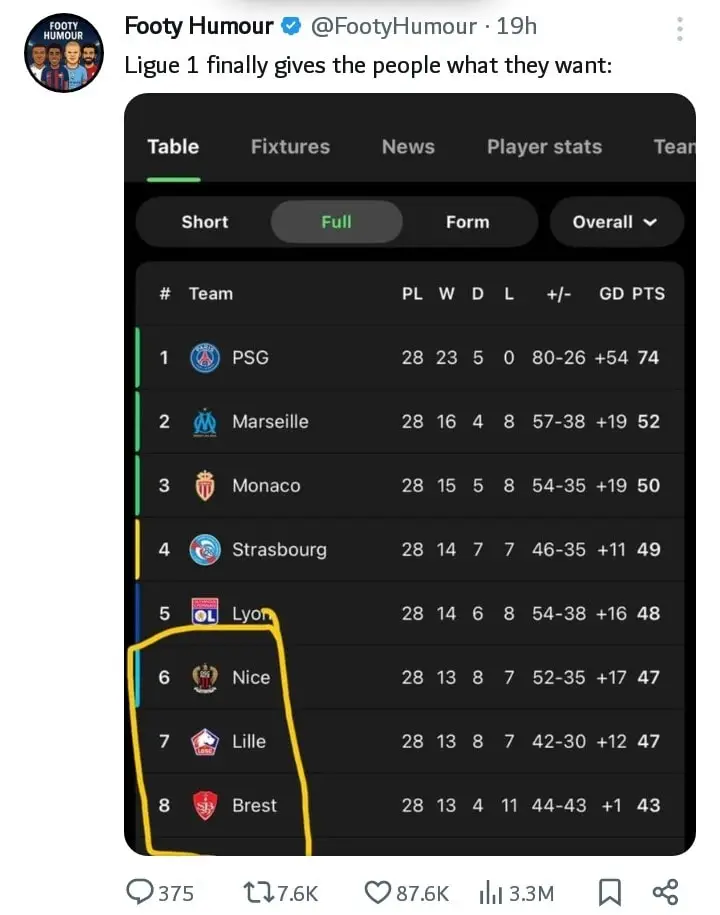The image size is (720, 915).
Task: Click the Table tab
Action: (173, 146)
